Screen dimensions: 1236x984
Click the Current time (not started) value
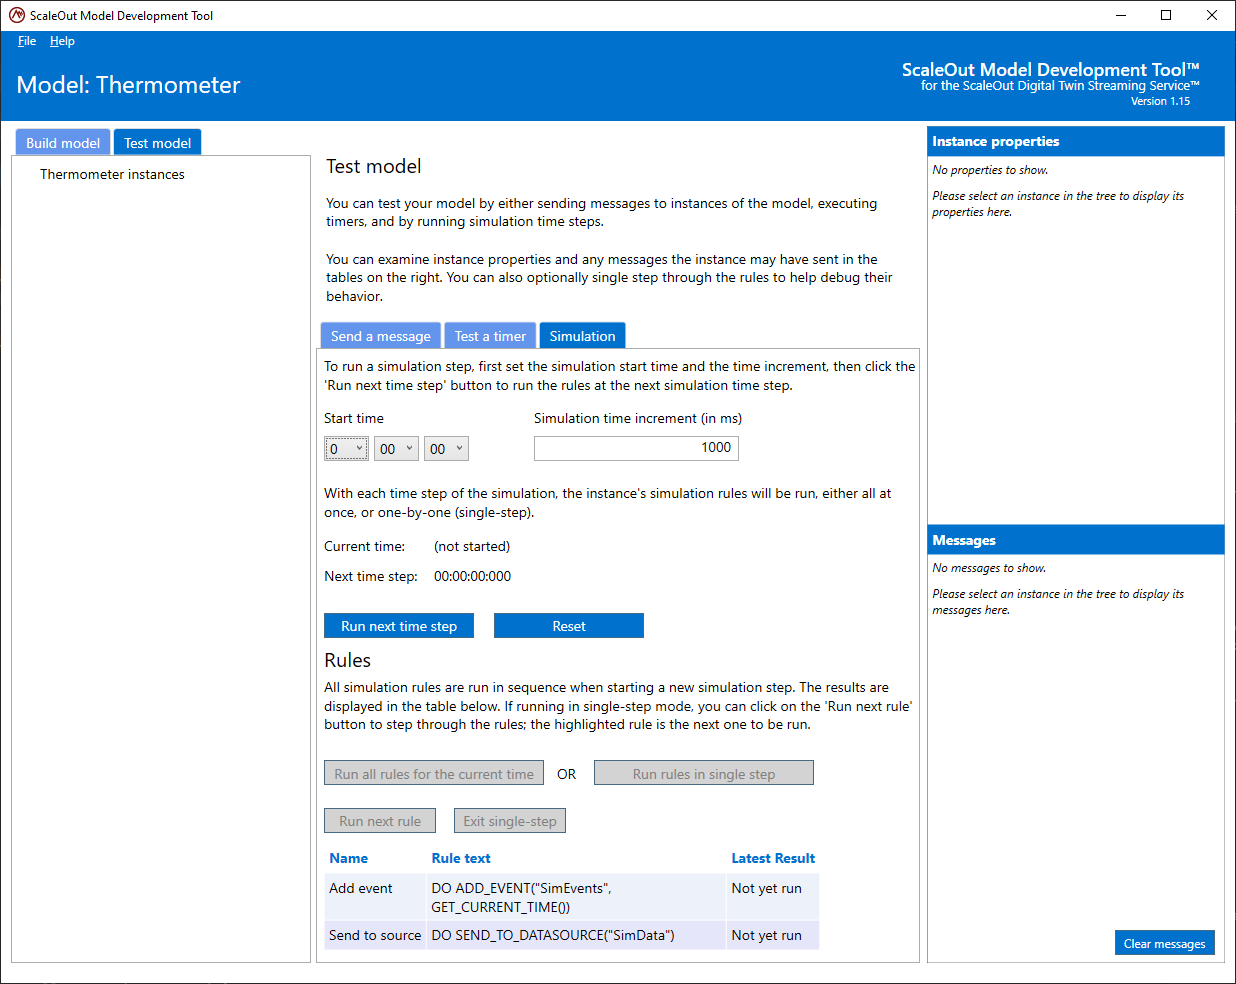[472, 546]
